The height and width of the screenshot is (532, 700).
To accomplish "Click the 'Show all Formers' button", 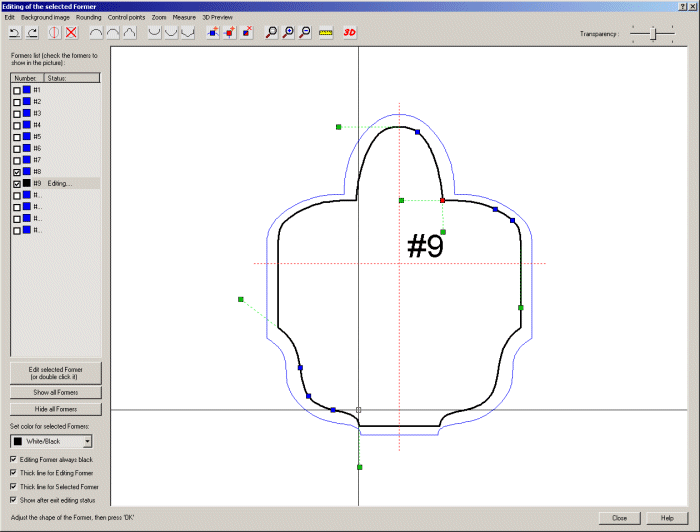I will [x=55, y=392].
